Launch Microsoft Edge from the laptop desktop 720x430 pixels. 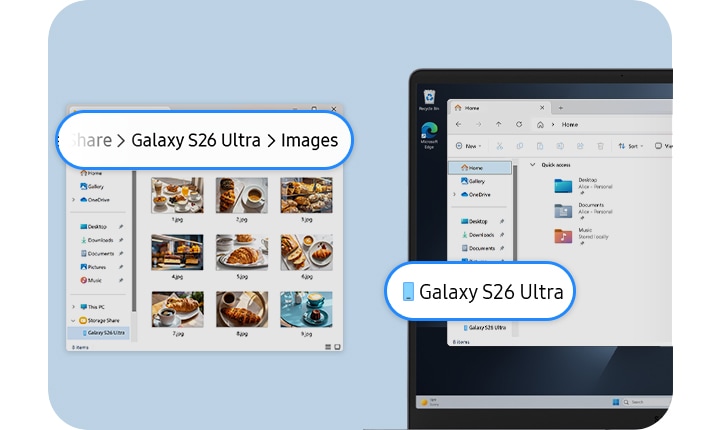(429, 136)
